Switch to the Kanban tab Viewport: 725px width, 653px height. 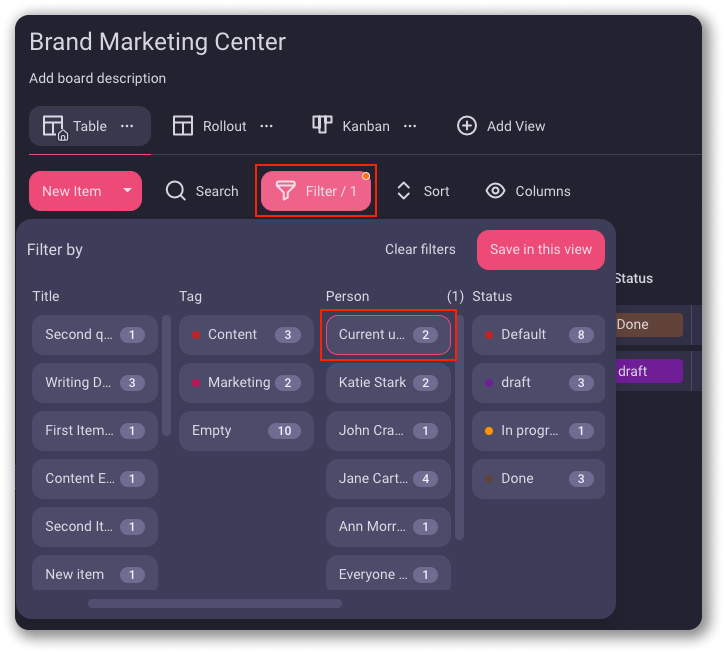point(365,126)
